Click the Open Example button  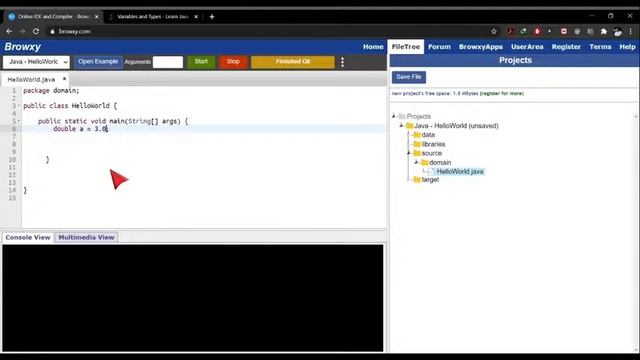(98, 62)
